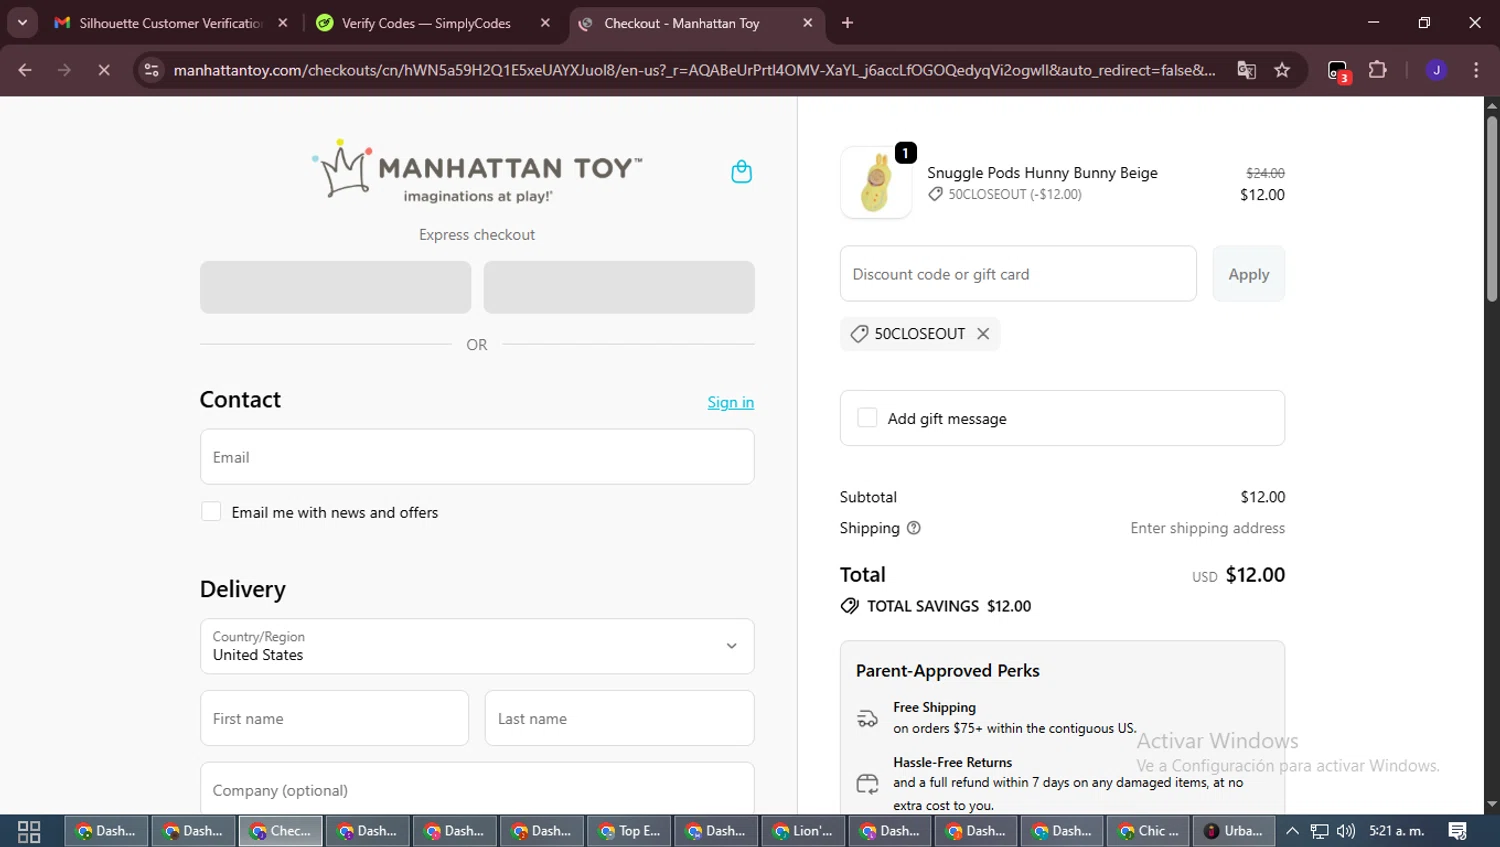The width and height of the screenshot is (1500, 847).
Task: Click the 50CLOSEOUT (-$12.00) line text
Action: pyautogui.click(x=1015, y=194)
